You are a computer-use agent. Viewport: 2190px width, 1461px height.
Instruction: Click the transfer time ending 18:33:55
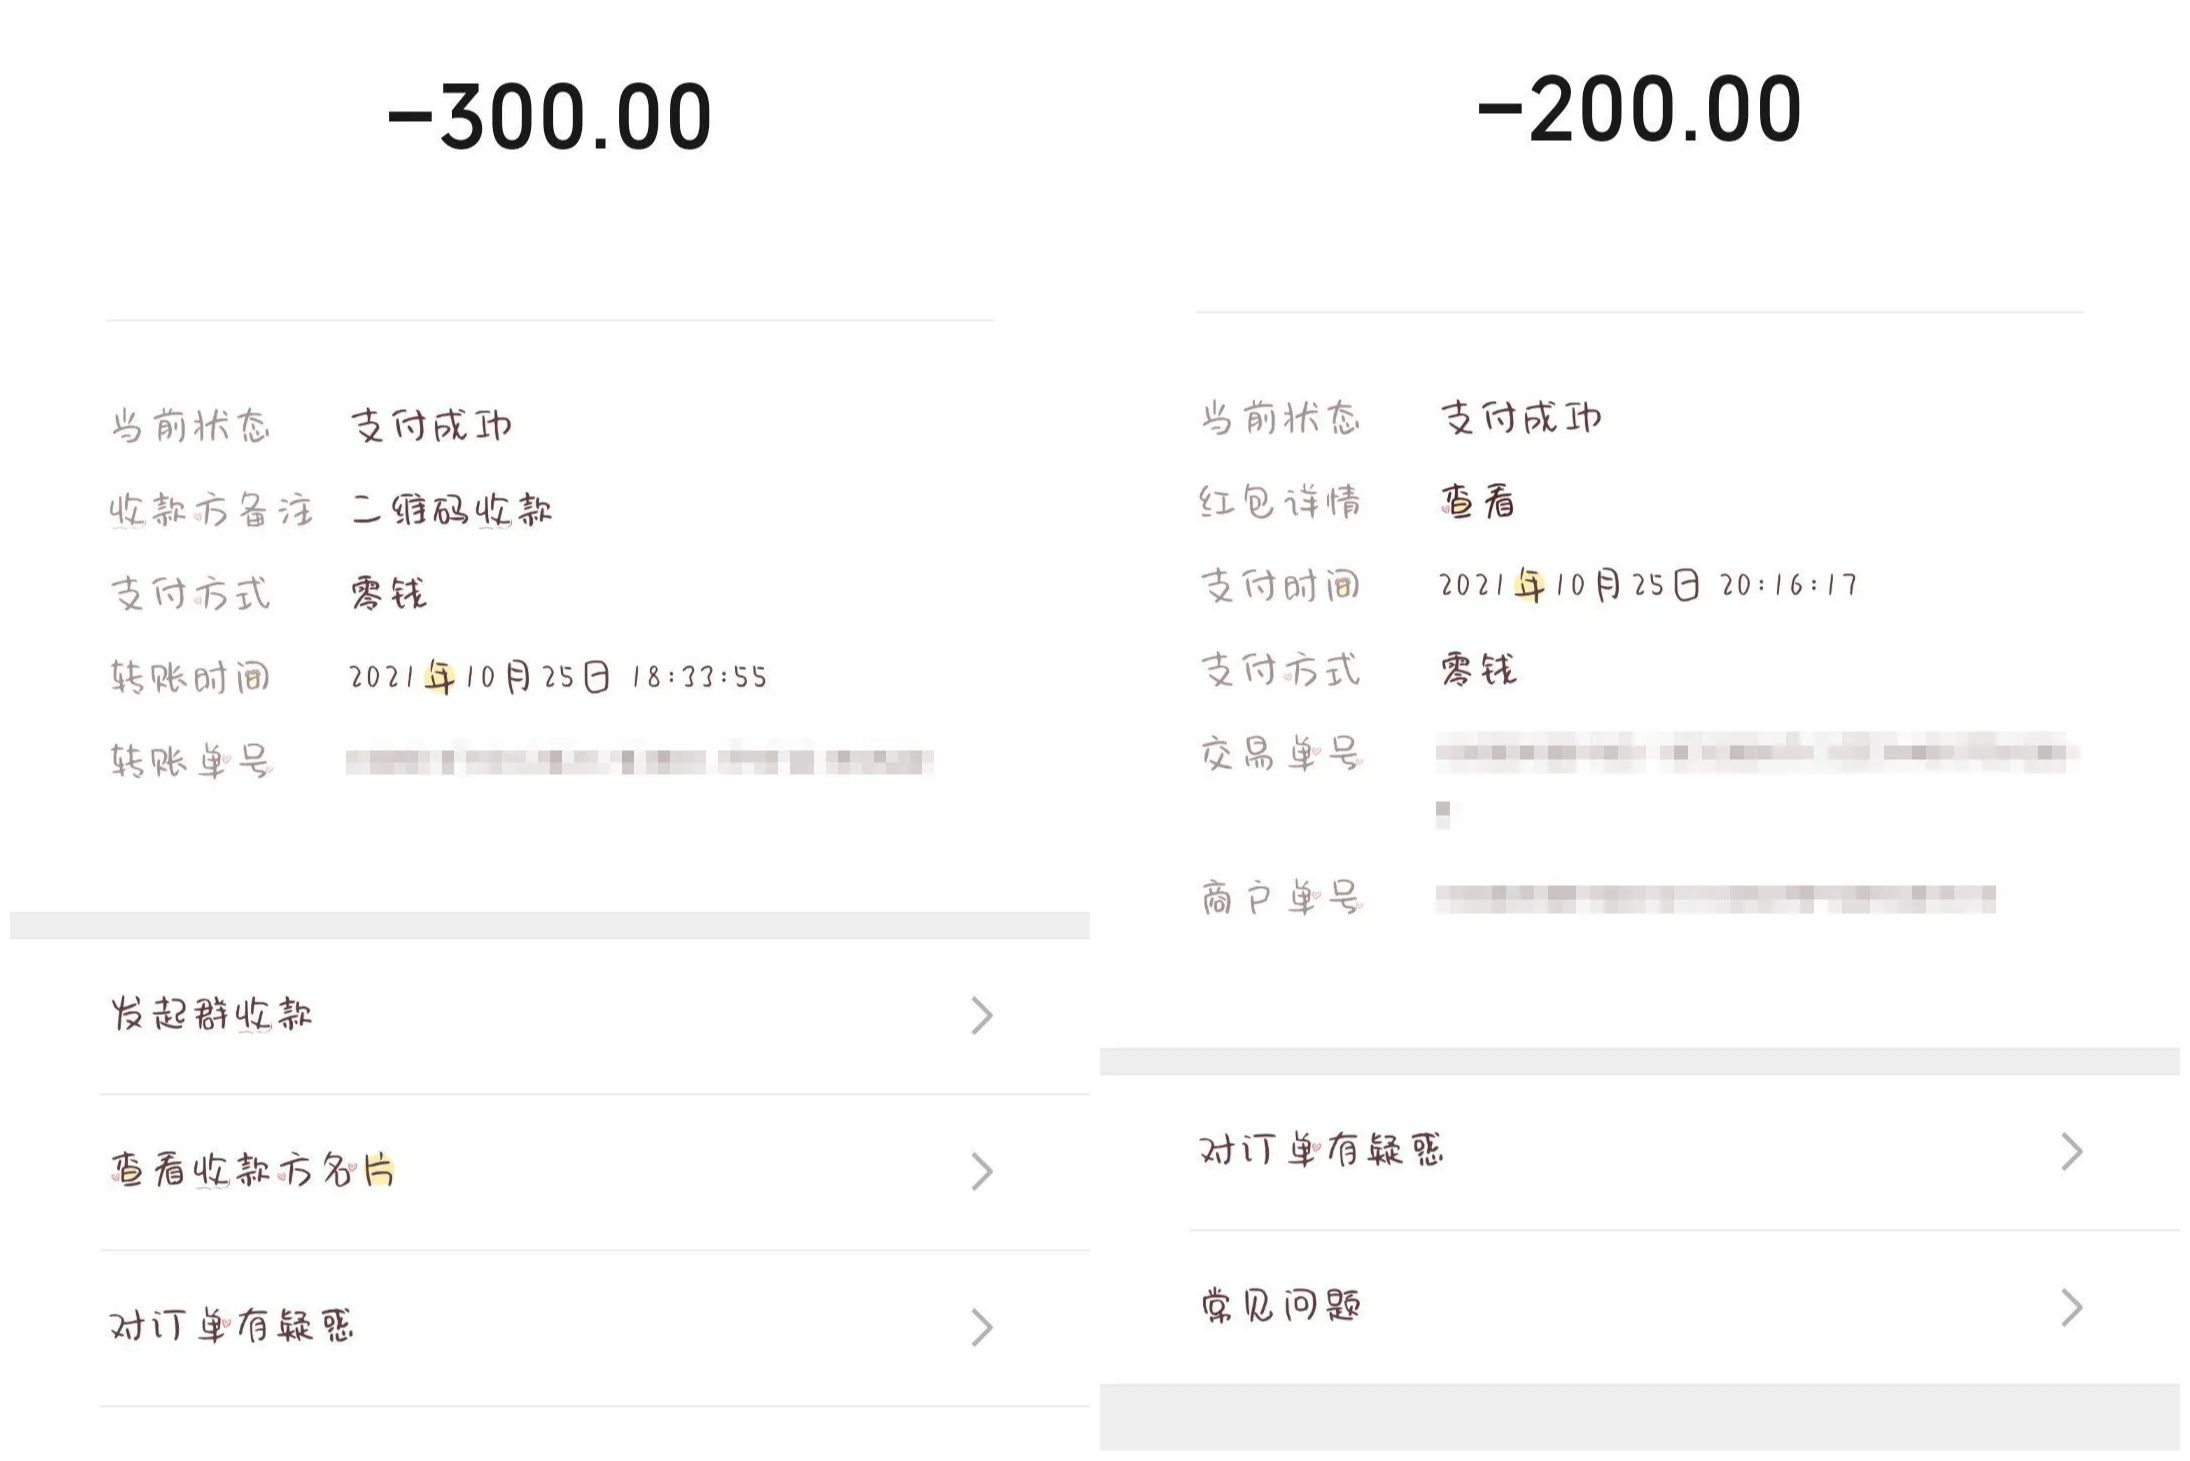tap(557, 678)
